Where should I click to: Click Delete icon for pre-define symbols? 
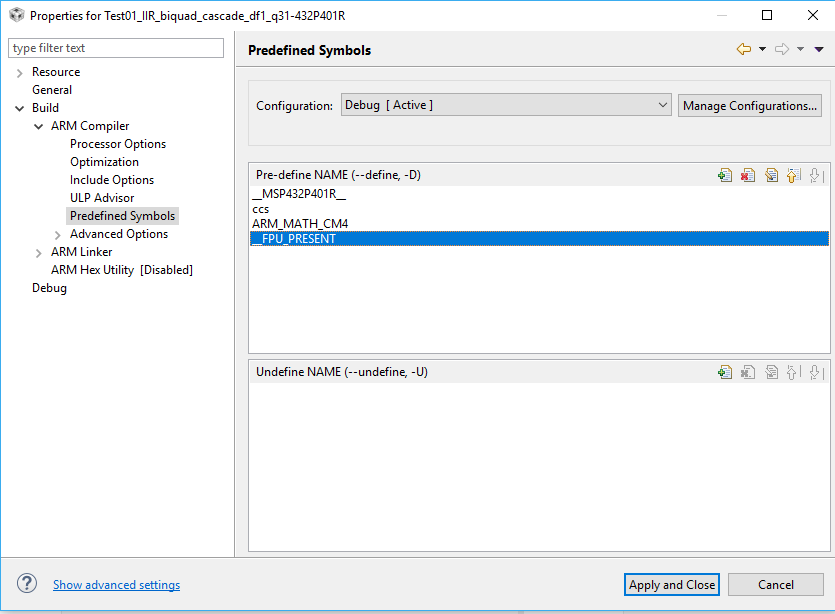pyautogui.click(x=748, y=175)
